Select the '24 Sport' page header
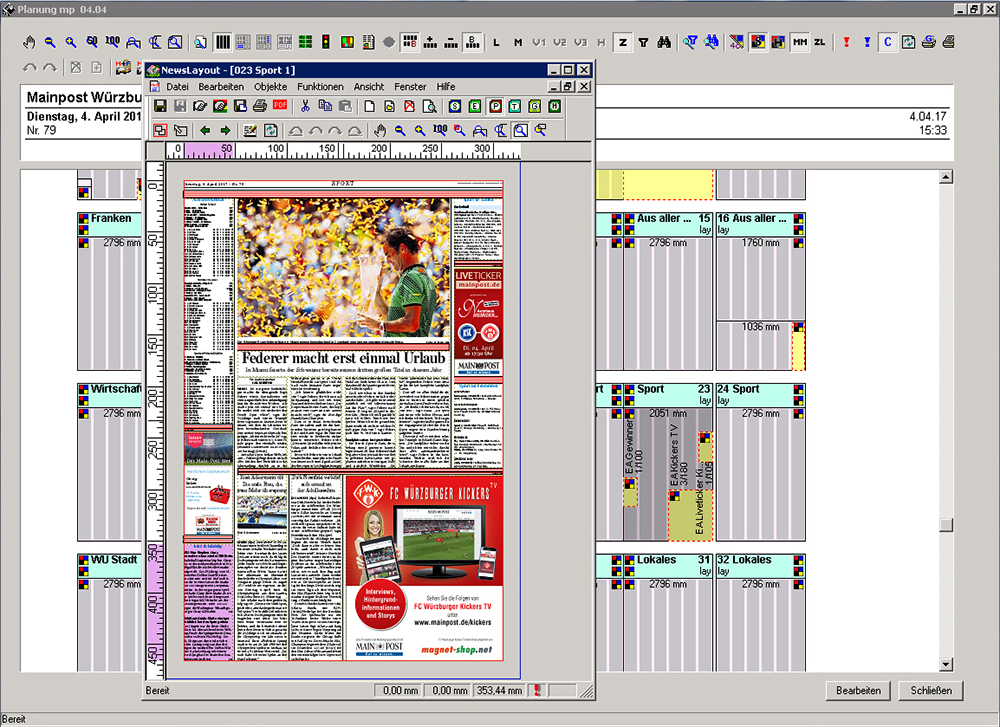Image resolution: width=1000 pixels, height=727 pixels. coord(760,395)
